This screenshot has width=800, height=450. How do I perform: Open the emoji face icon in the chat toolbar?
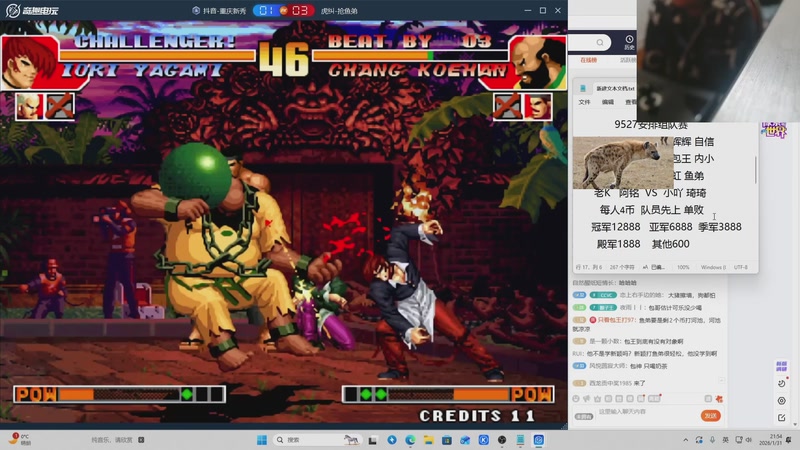coord(576,398)
